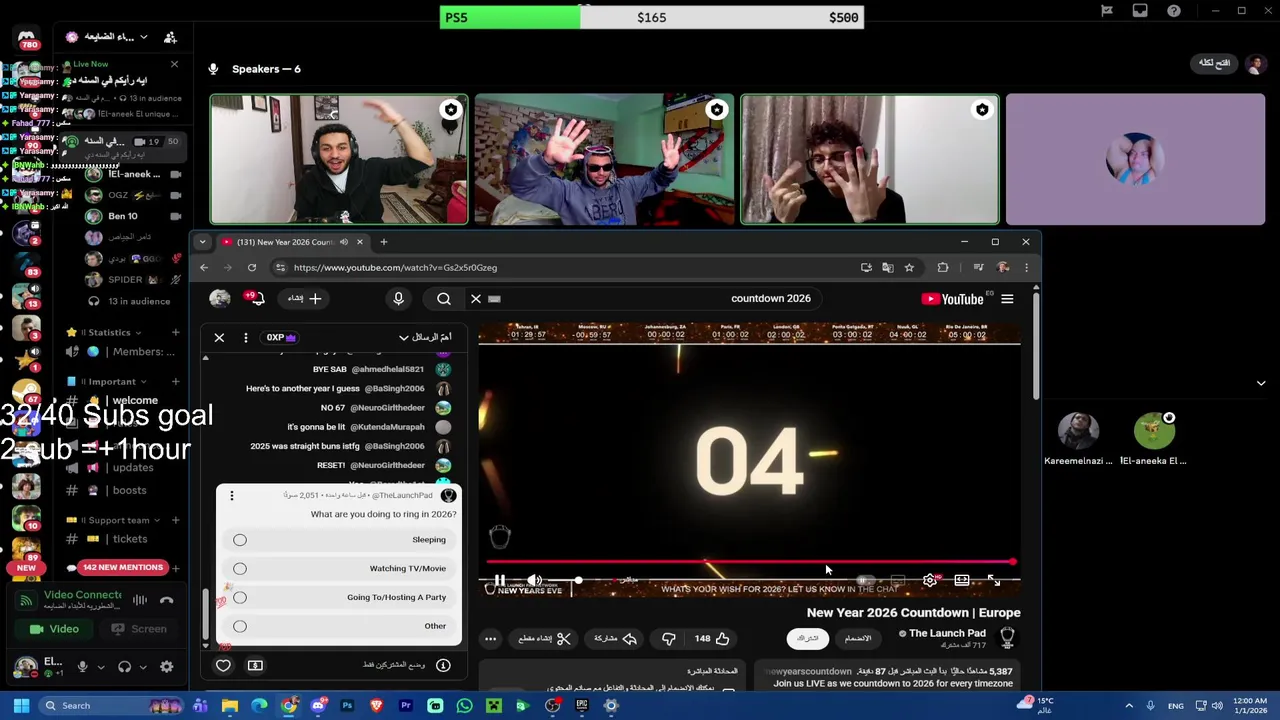This screenshot has height=720, width=1280.
Task: Toggle Discord microphone mute
Action: point(83,666)
